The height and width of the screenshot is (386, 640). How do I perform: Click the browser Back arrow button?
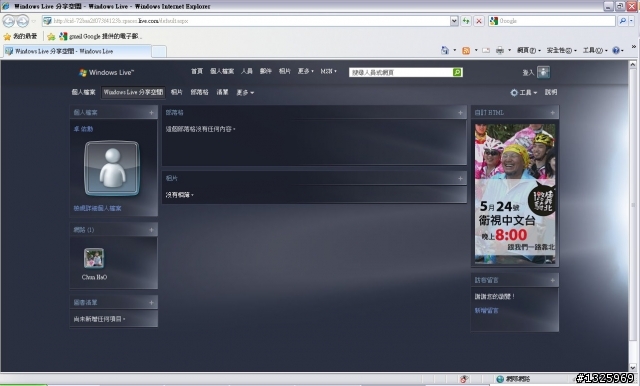click(9, 21)
